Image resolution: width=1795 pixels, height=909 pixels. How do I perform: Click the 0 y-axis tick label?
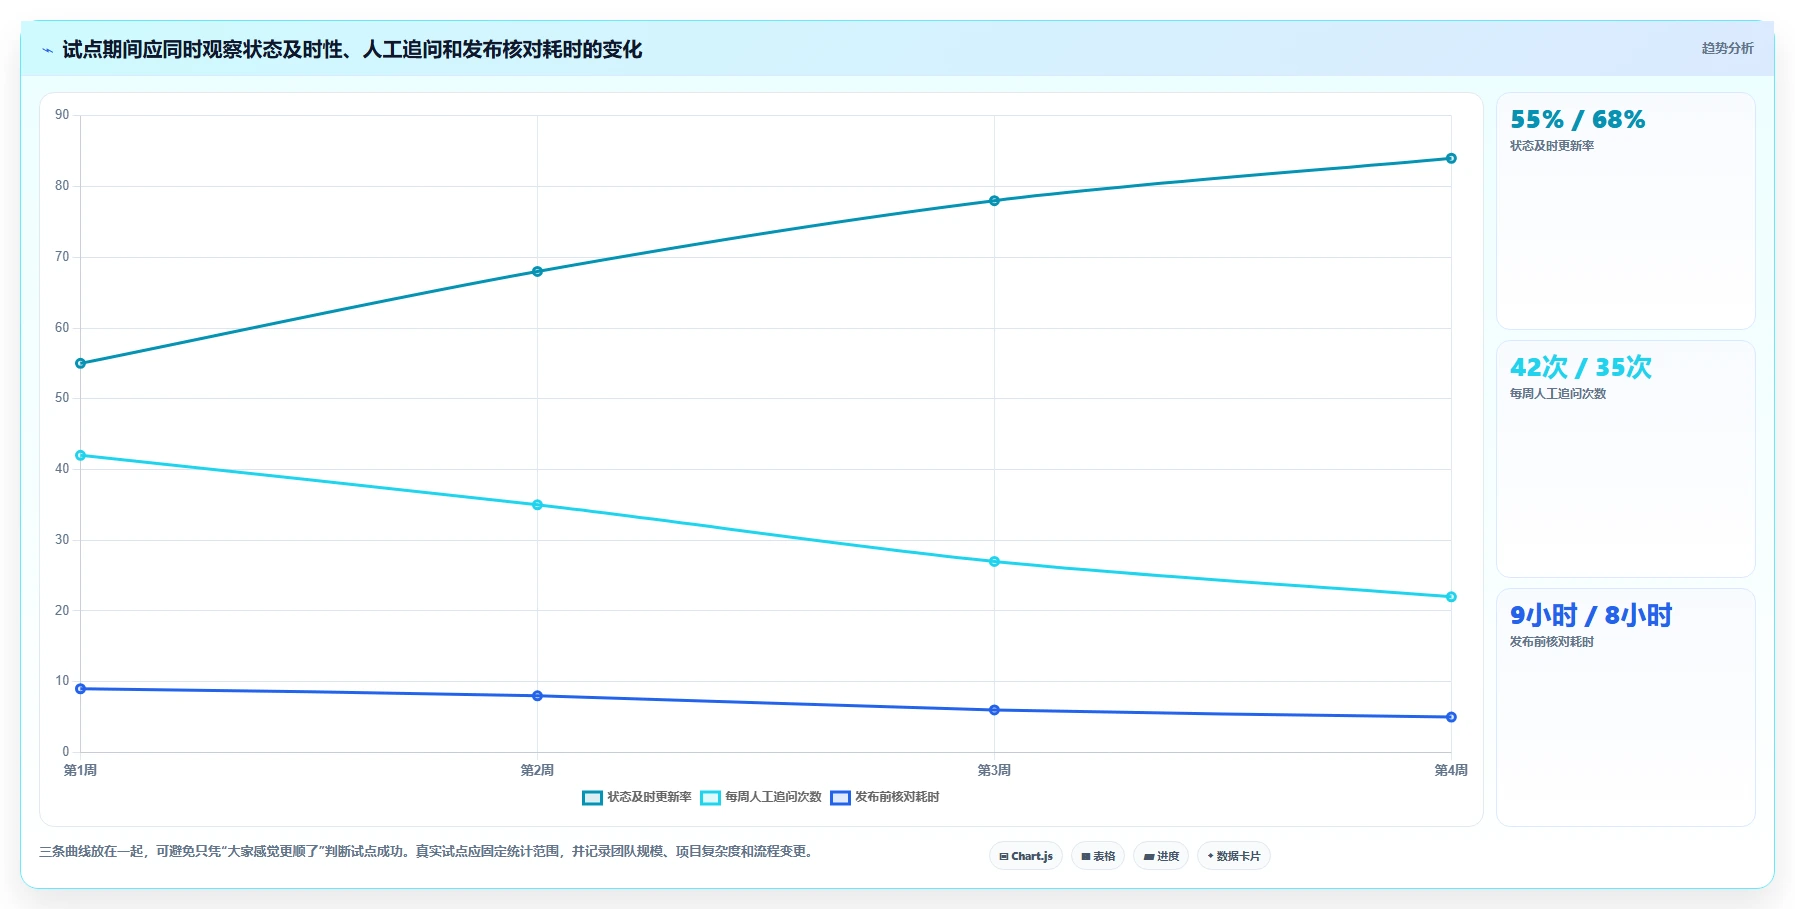click(x=66, y=752)
